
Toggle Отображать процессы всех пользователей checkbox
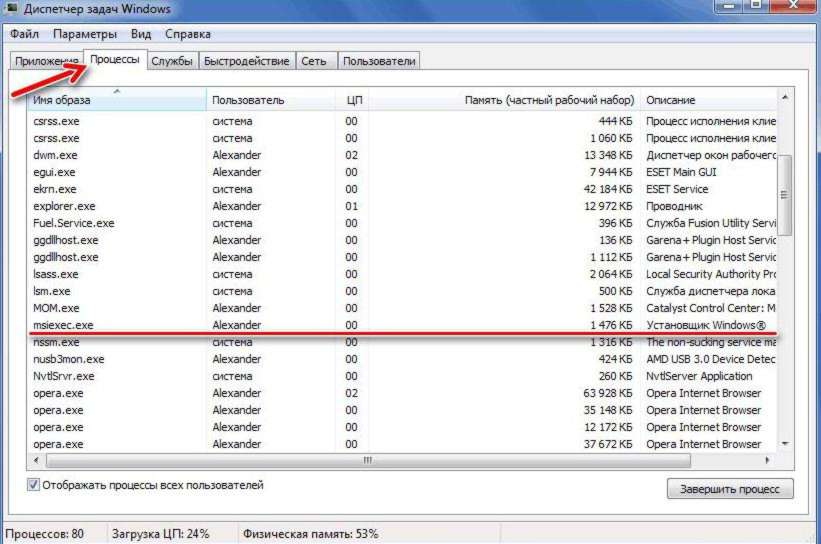click(x=34, y=485)
